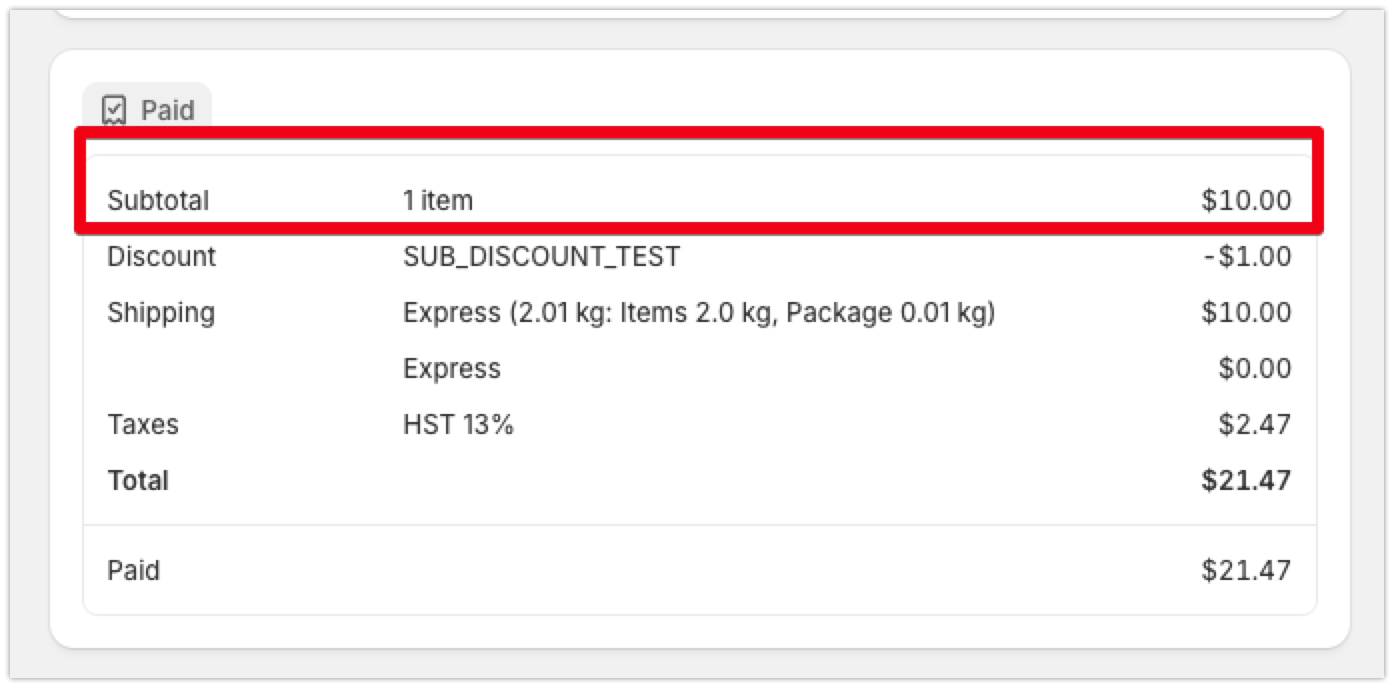
Task: Click the Paid receipt checkmark icon
Action: click(x=114, y=110)
